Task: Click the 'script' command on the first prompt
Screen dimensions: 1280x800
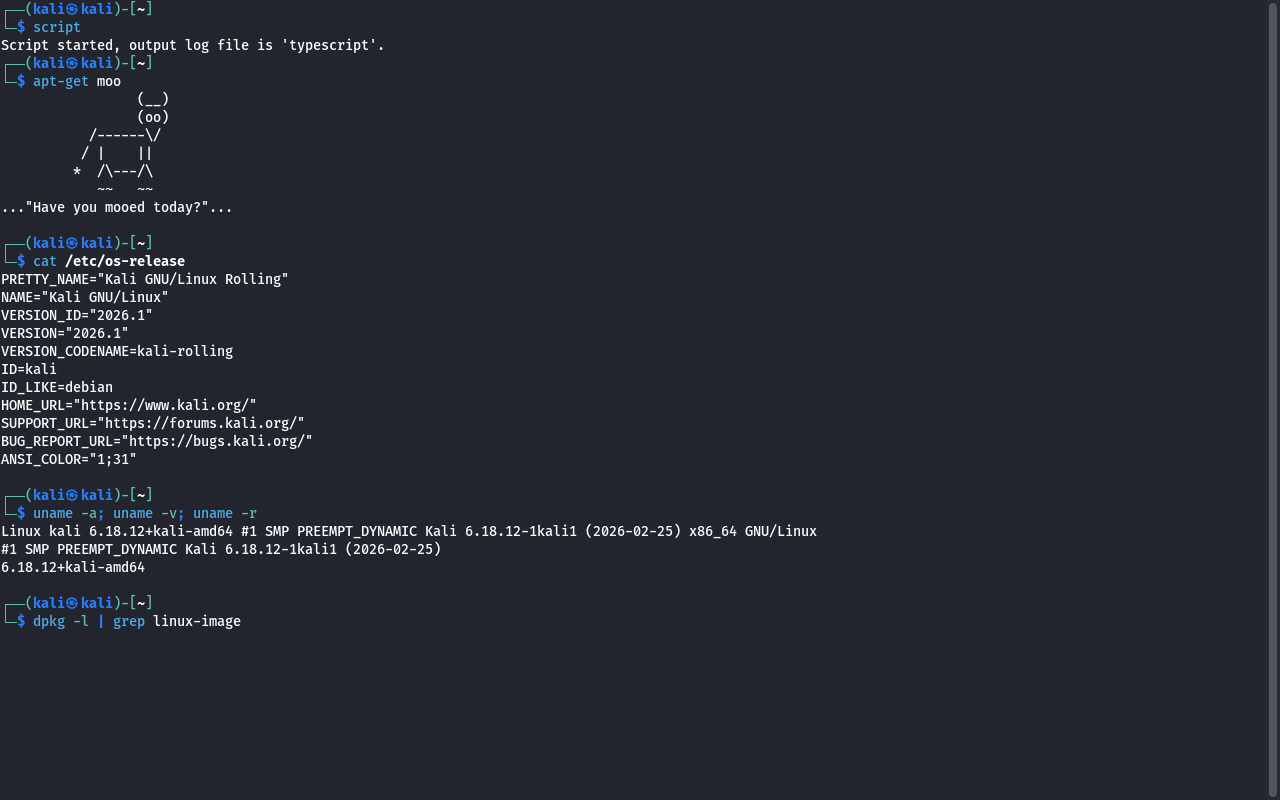Action: 56,27
